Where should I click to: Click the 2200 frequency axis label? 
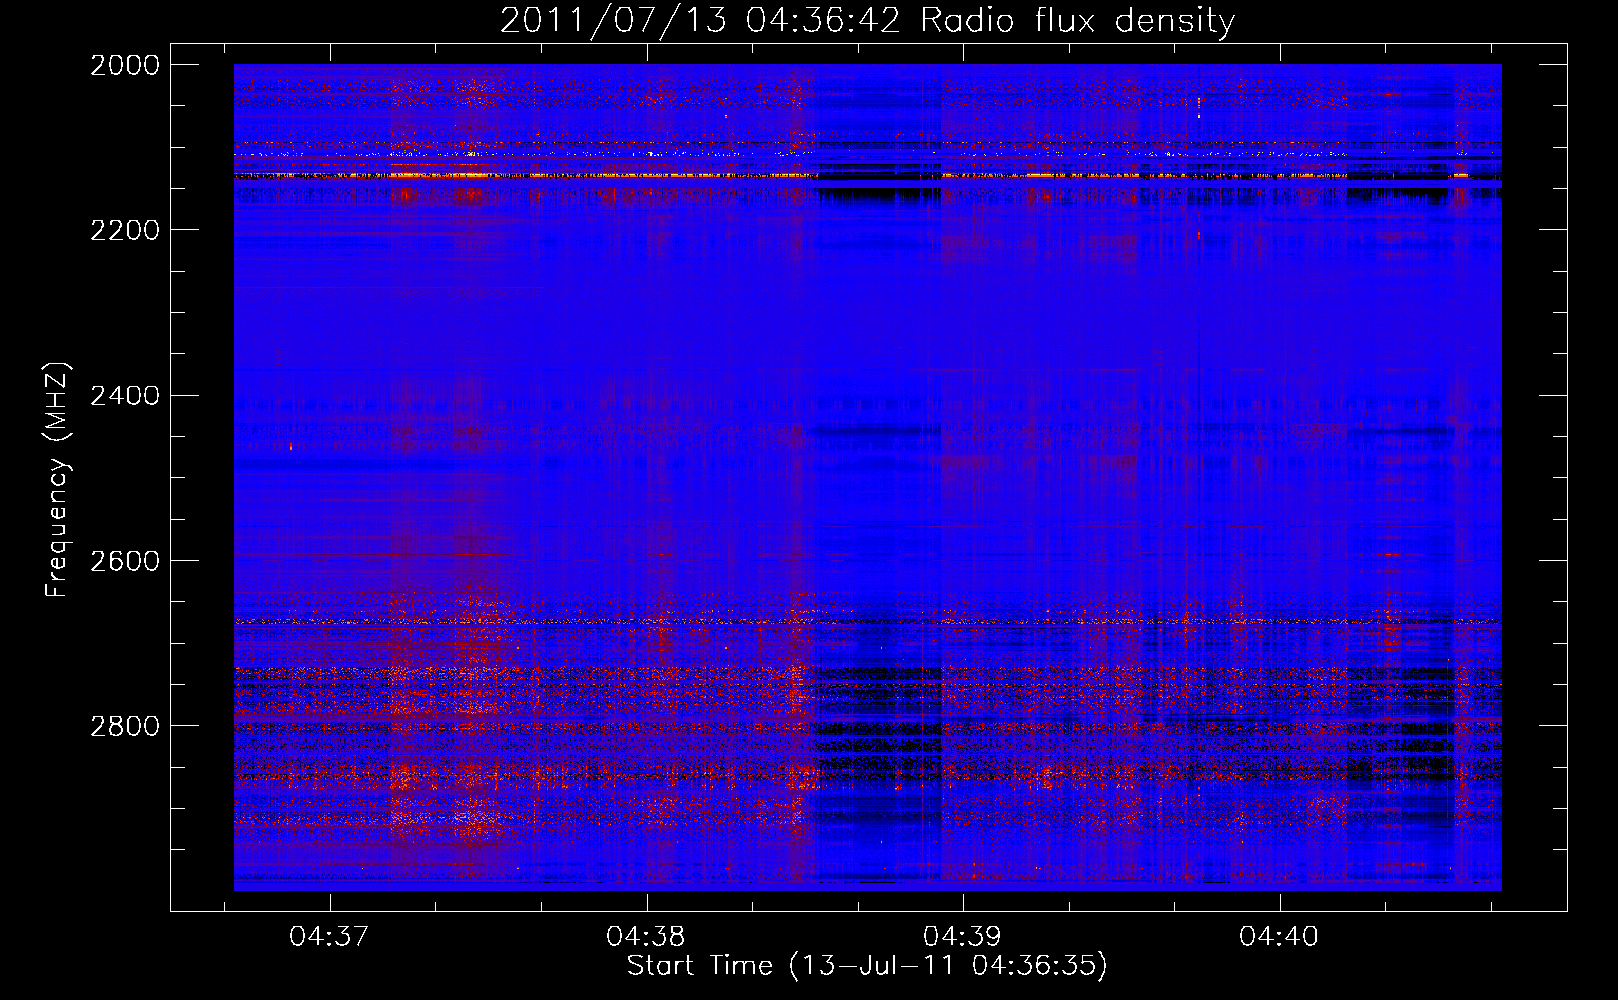pyautogui.click(x=125, y=230)
